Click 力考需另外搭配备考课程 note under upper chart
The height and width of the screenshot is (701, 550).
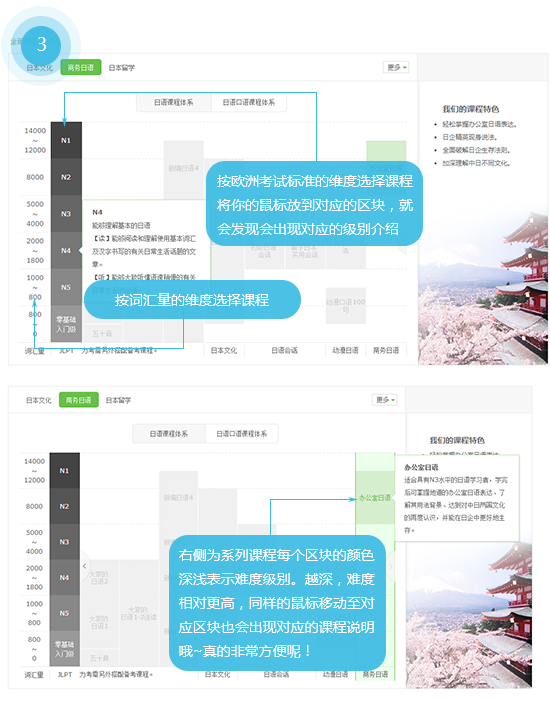(119, 350)
